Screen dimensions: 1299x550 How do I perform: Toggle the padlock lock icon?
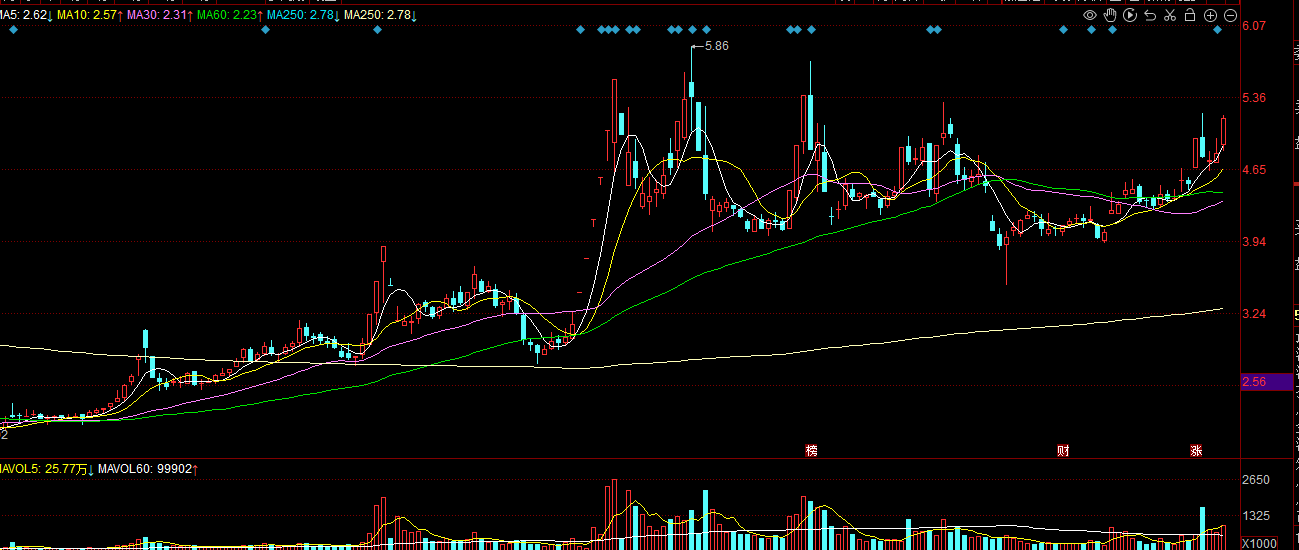1190,16
